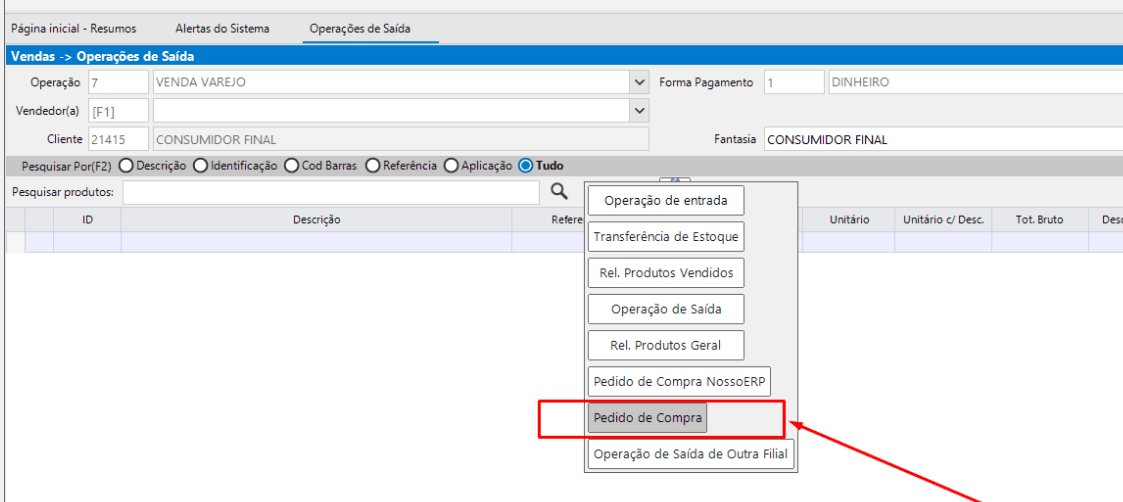This screenshot has width=1123, height=502.
Task: Select the Operações de Saída tab
Action: pyautogui.click(x=360, y=29)
